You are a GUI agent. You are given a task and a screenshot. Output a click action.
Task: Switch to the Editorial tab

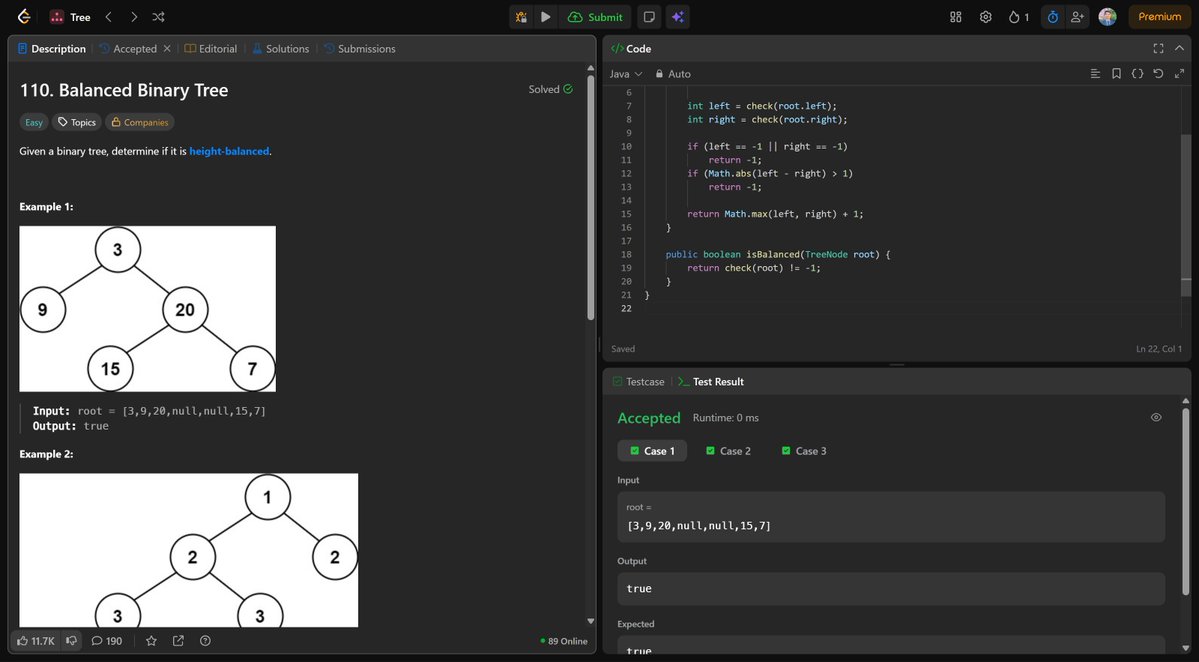pyautogui.click(x=211, y=48)
